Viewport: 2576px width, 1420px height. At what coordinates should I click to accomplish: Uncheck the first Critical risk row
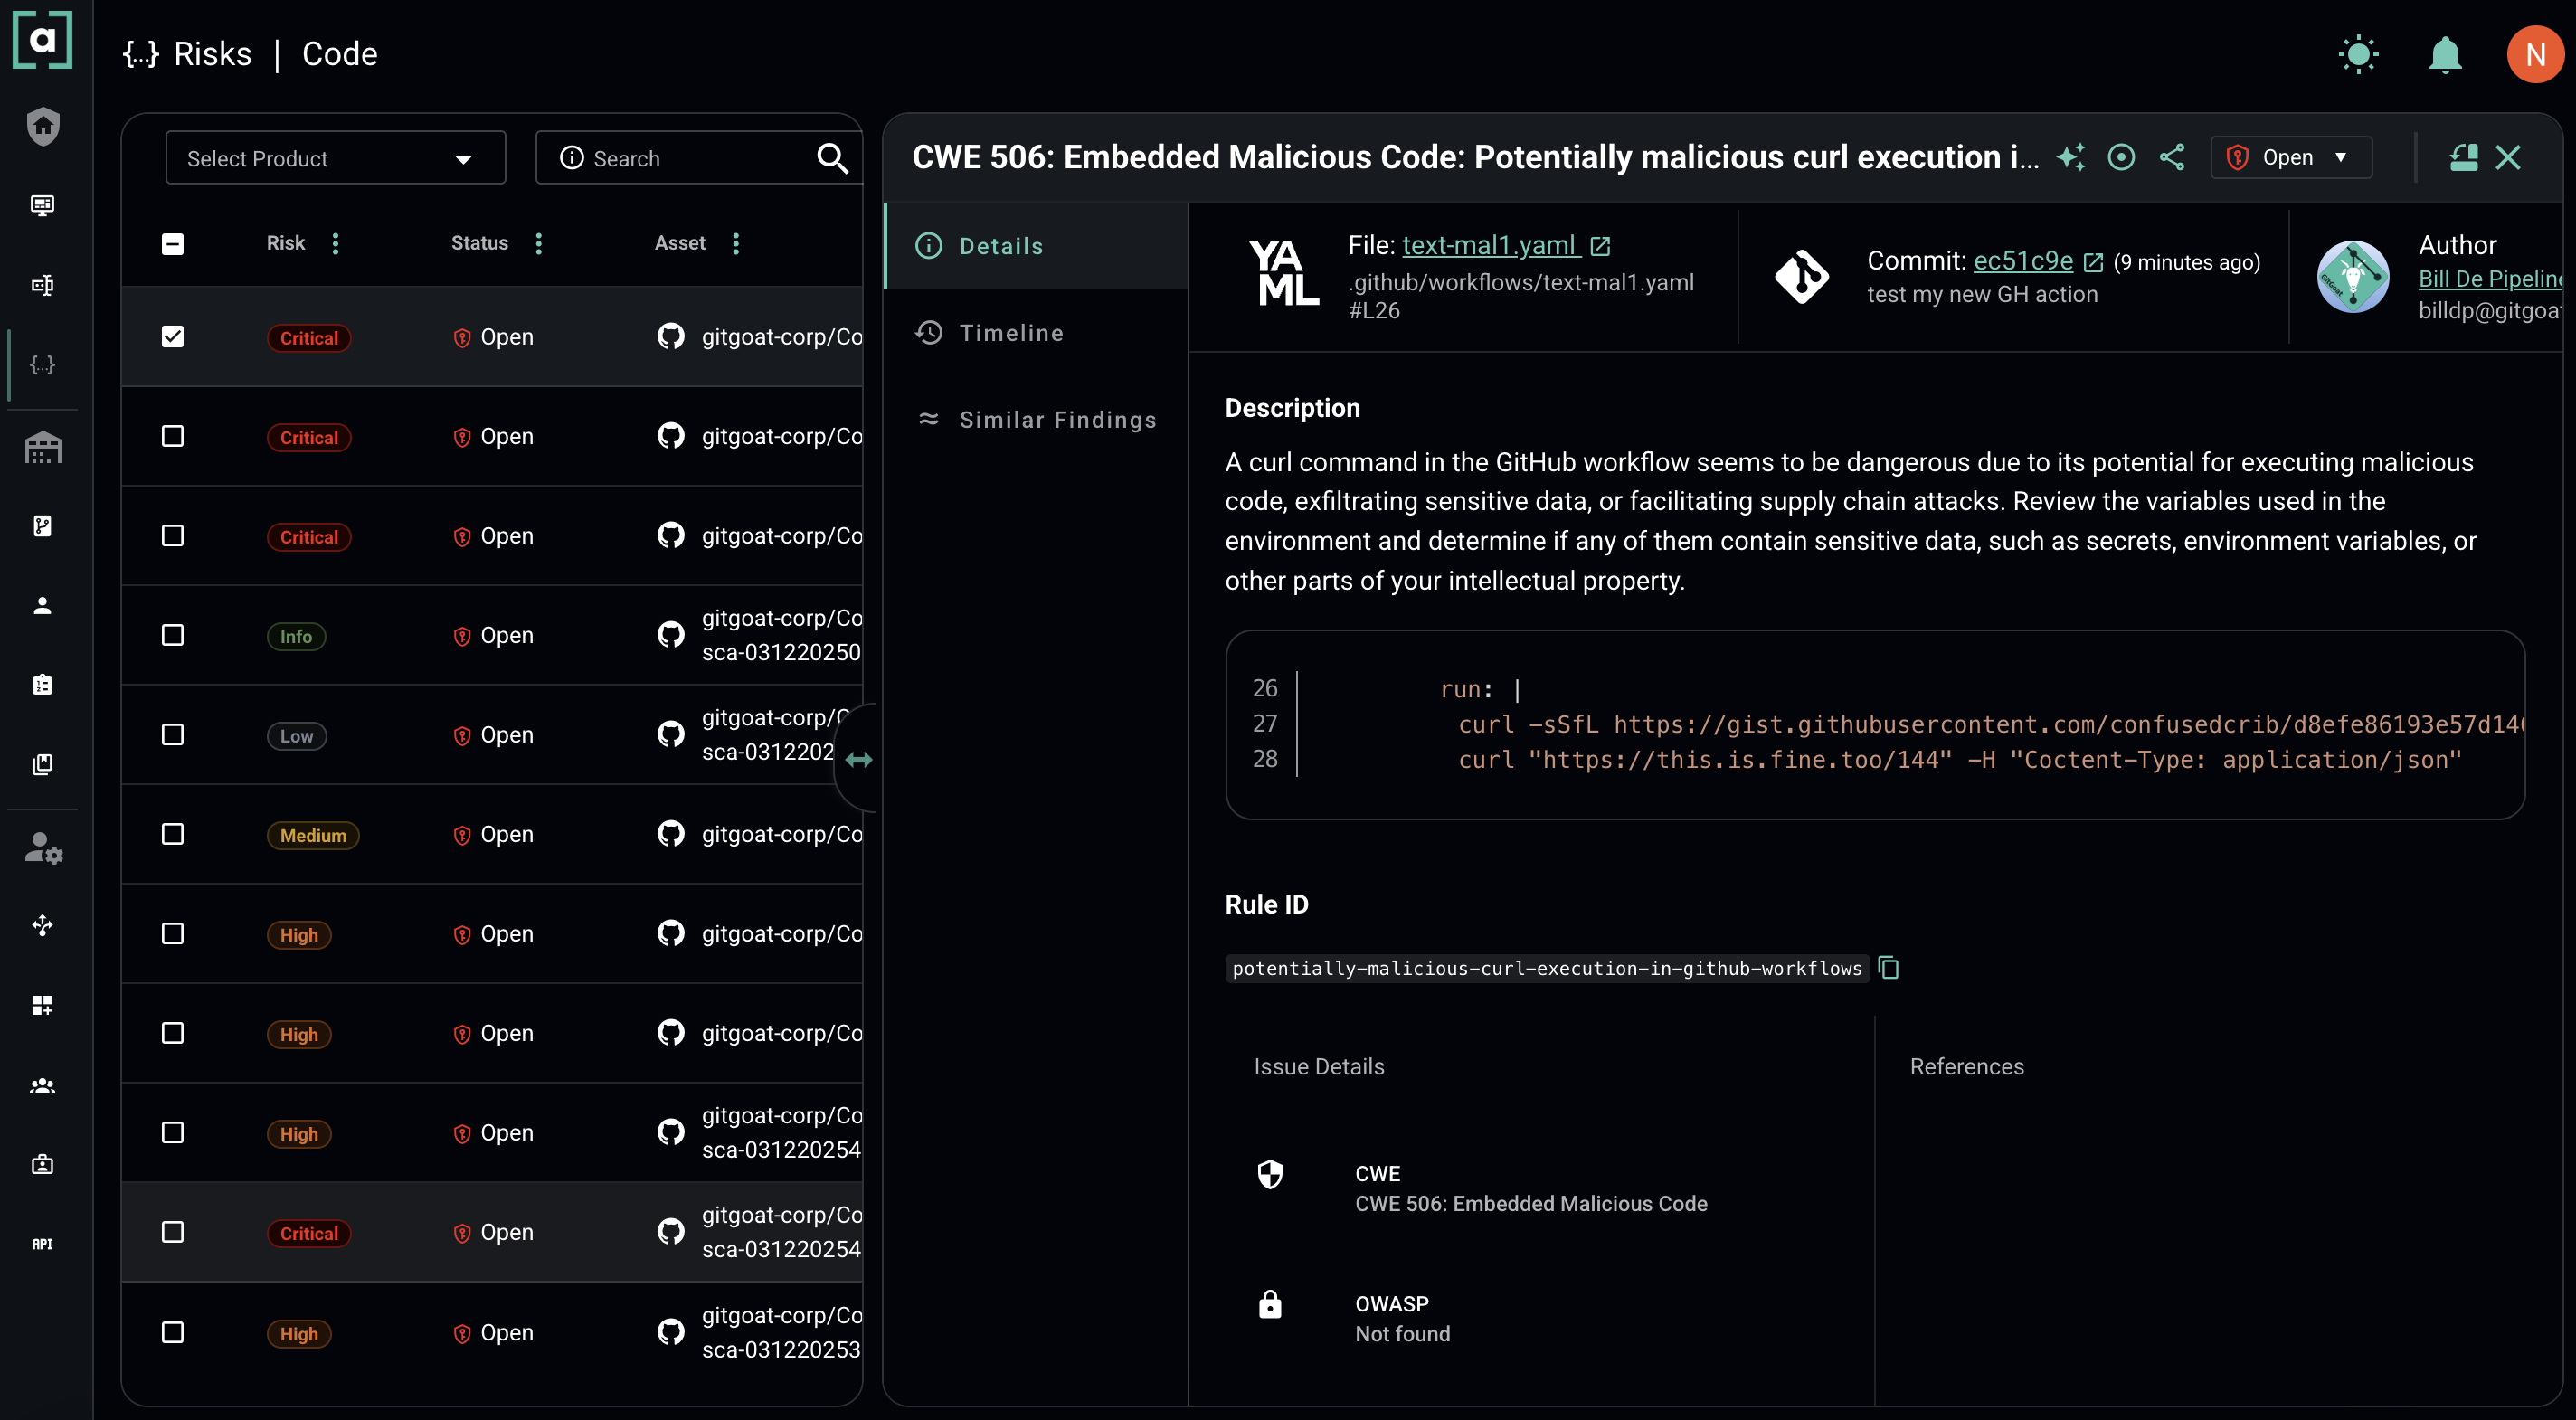click(172, 337)
